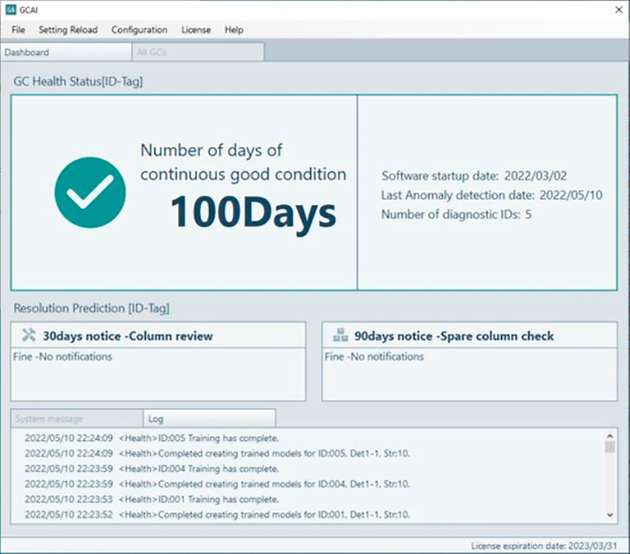
Task: Click the log panel scrollbar thumb
Action: click(610, 447)
